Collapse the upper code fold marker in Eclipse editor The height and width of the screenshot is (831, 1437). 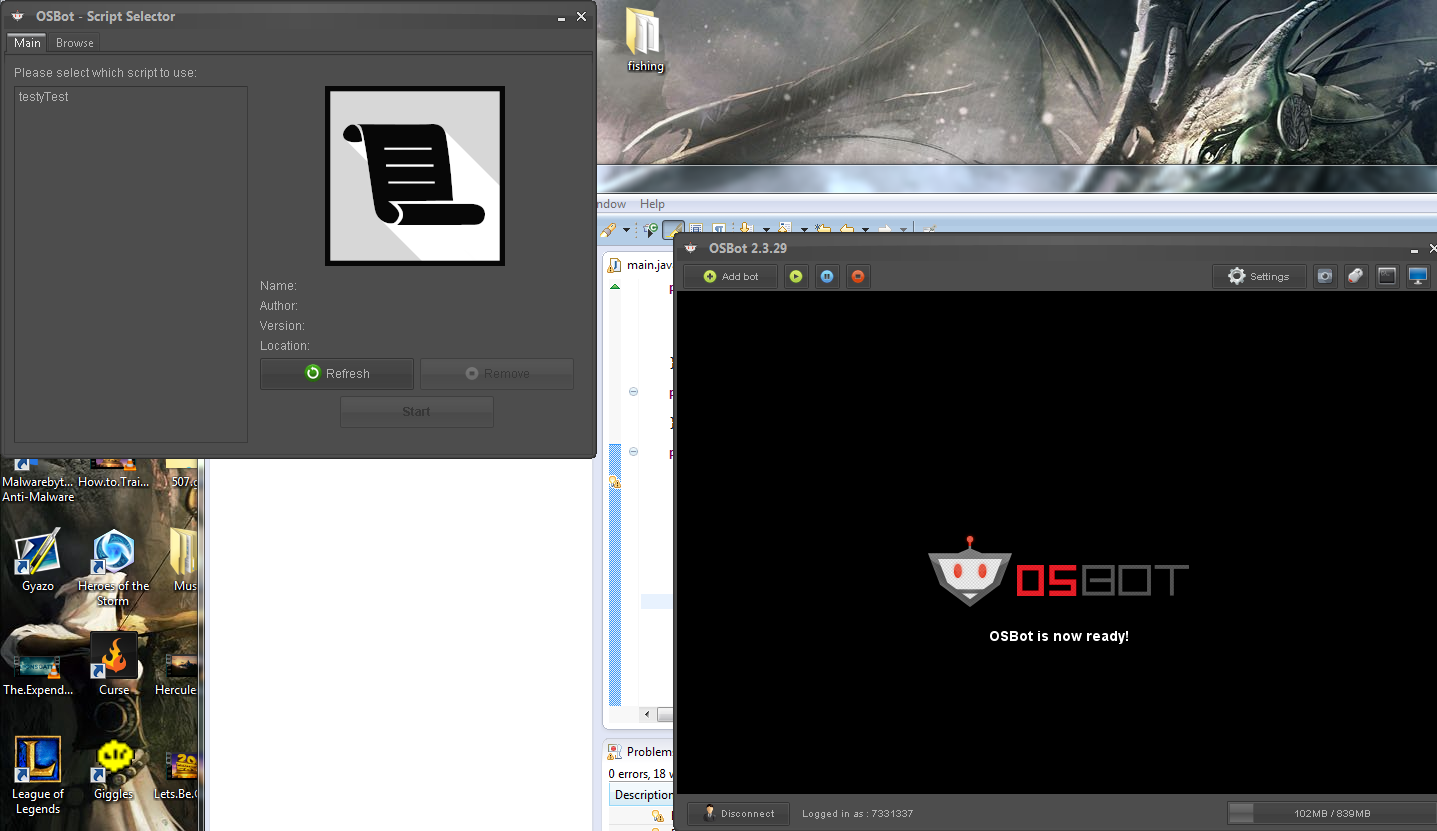point(633,392)
